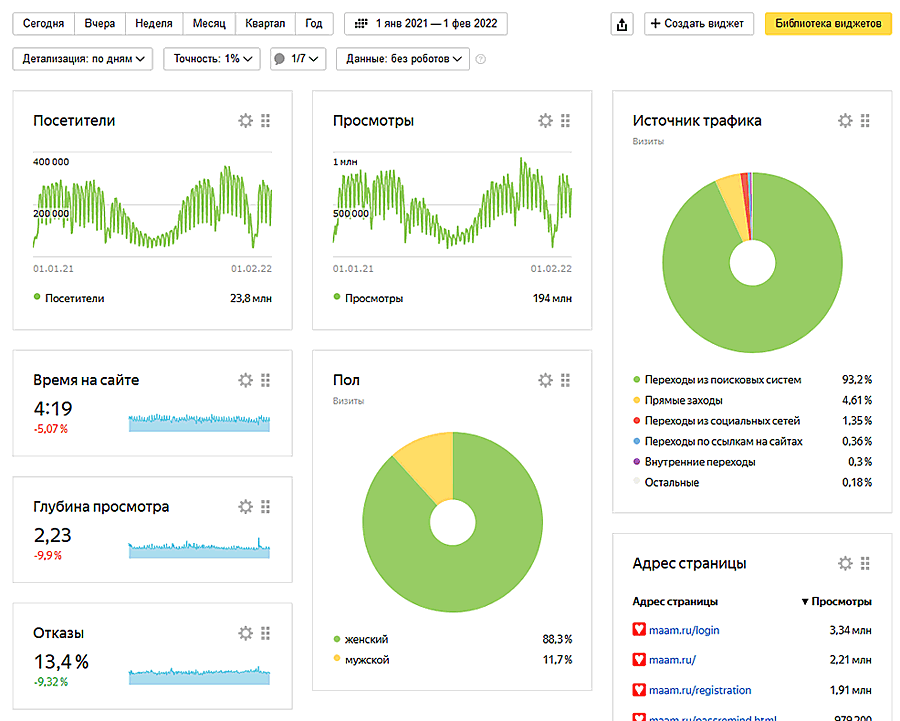The width and height of the screenshot is (900, 721).
Task: Open the Точность: 1% dropdown
Action: pos(212,60)
